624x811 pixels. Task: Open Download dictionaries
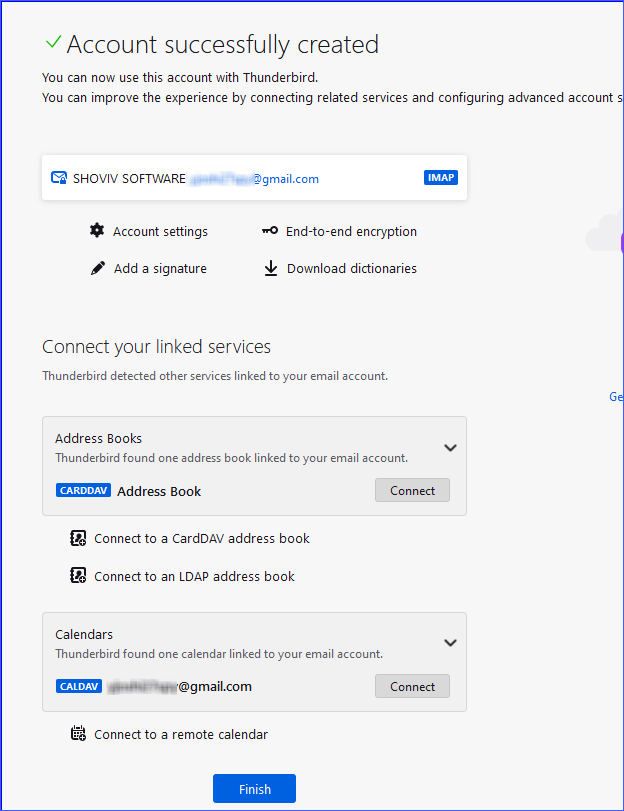tap(352, 268)
